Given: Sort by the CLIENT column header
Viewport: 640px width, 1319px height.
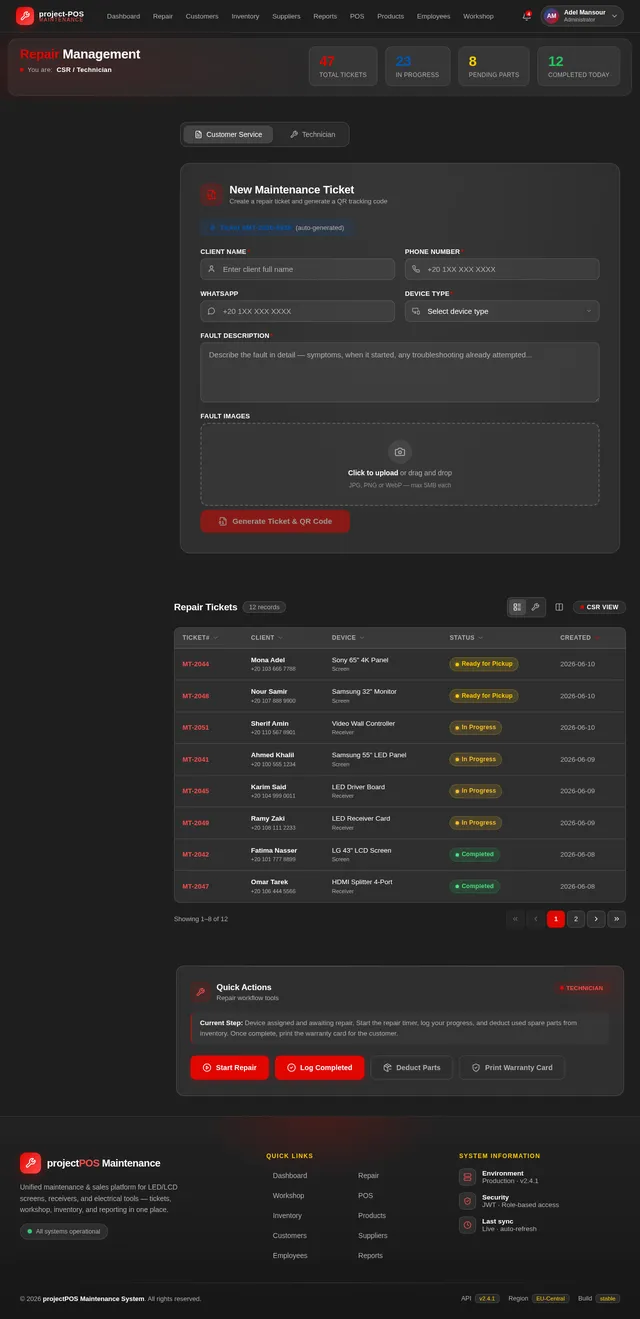Looking at the screenshot, I should tap(266, 637).
